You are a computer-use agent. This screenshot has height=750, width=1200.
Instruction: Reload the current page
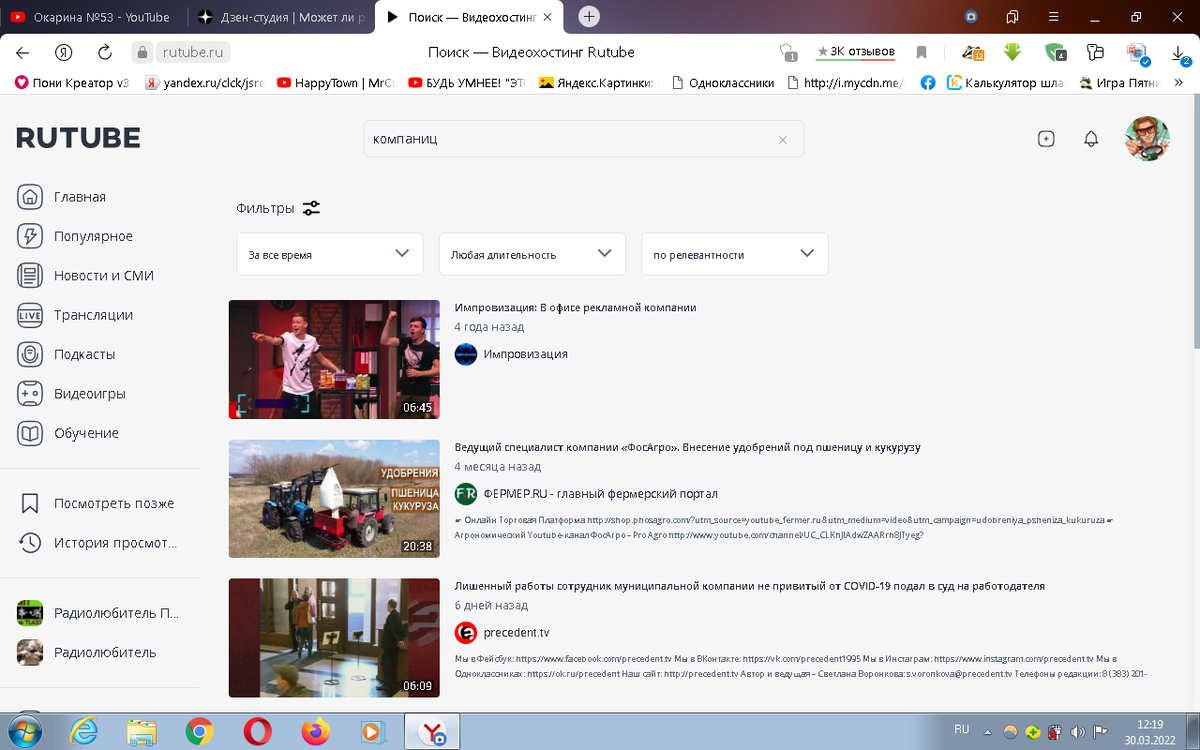104,52
